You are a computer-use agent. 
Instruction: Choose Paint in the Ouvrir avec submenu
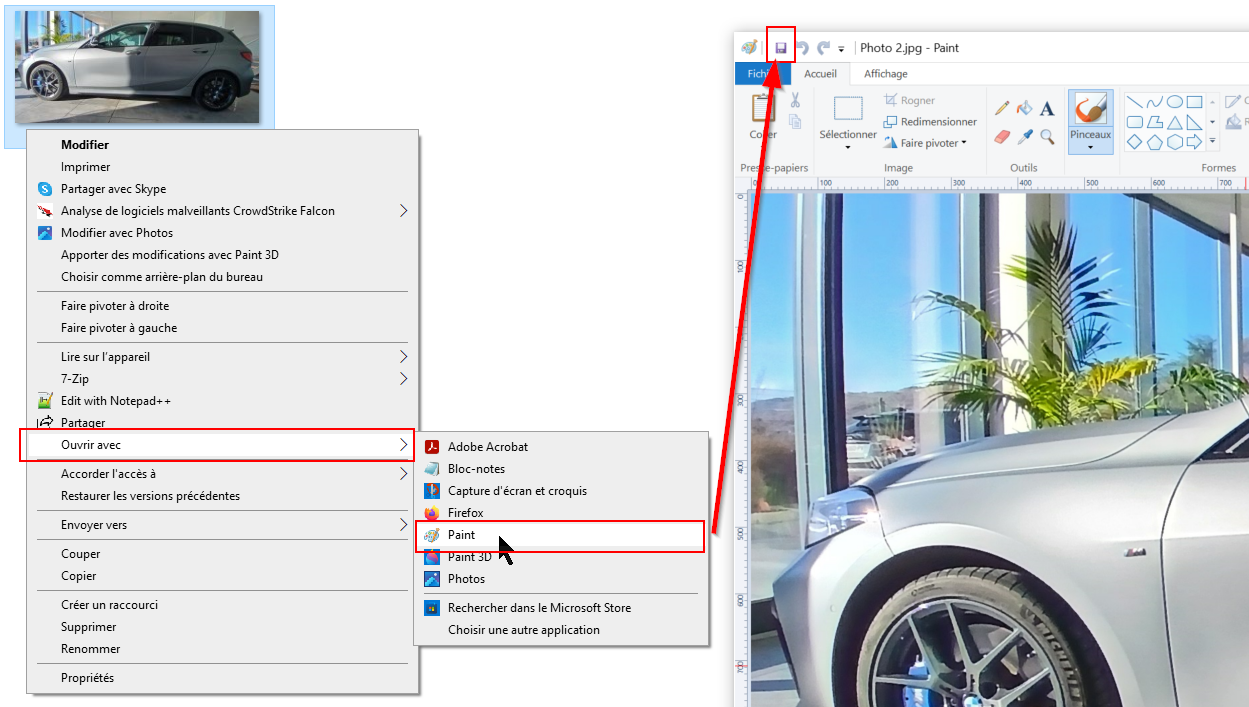(x=560, y=536)
